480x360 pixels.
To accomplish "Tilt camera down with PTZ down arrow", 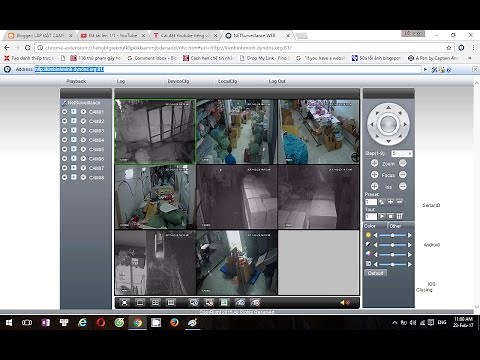I will (x=388, y=141).
